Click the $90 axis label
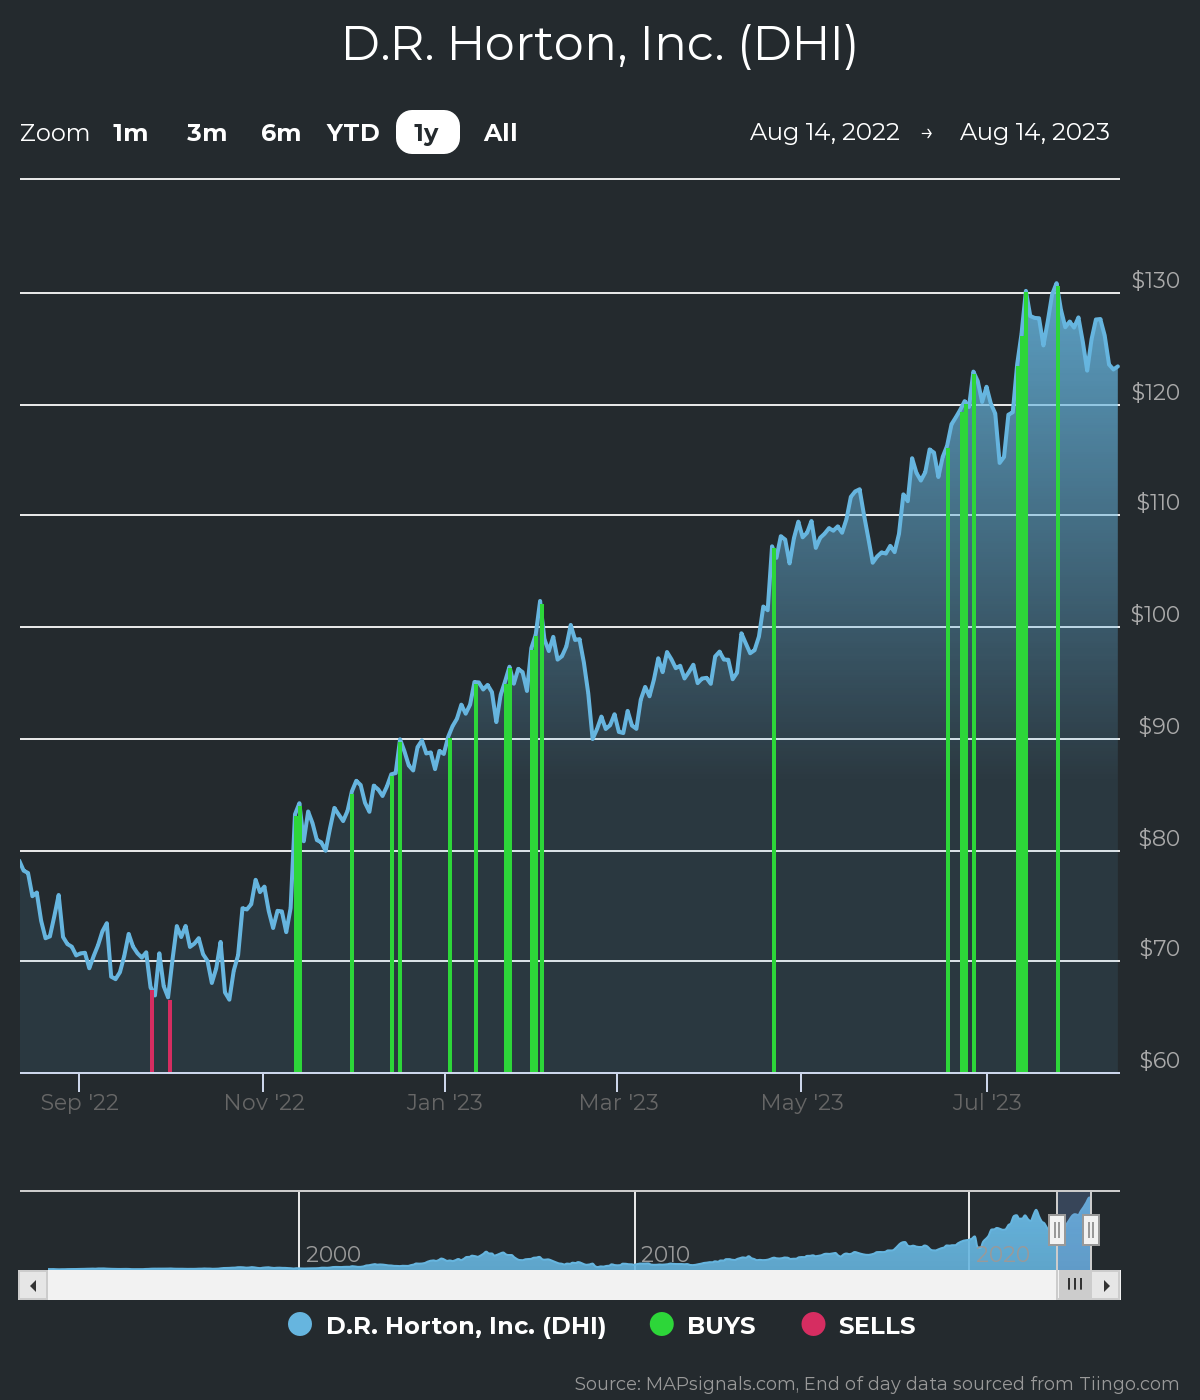Viewport: 1200px width, 1400px height. pyautogui.click(x=1159, y=726)
